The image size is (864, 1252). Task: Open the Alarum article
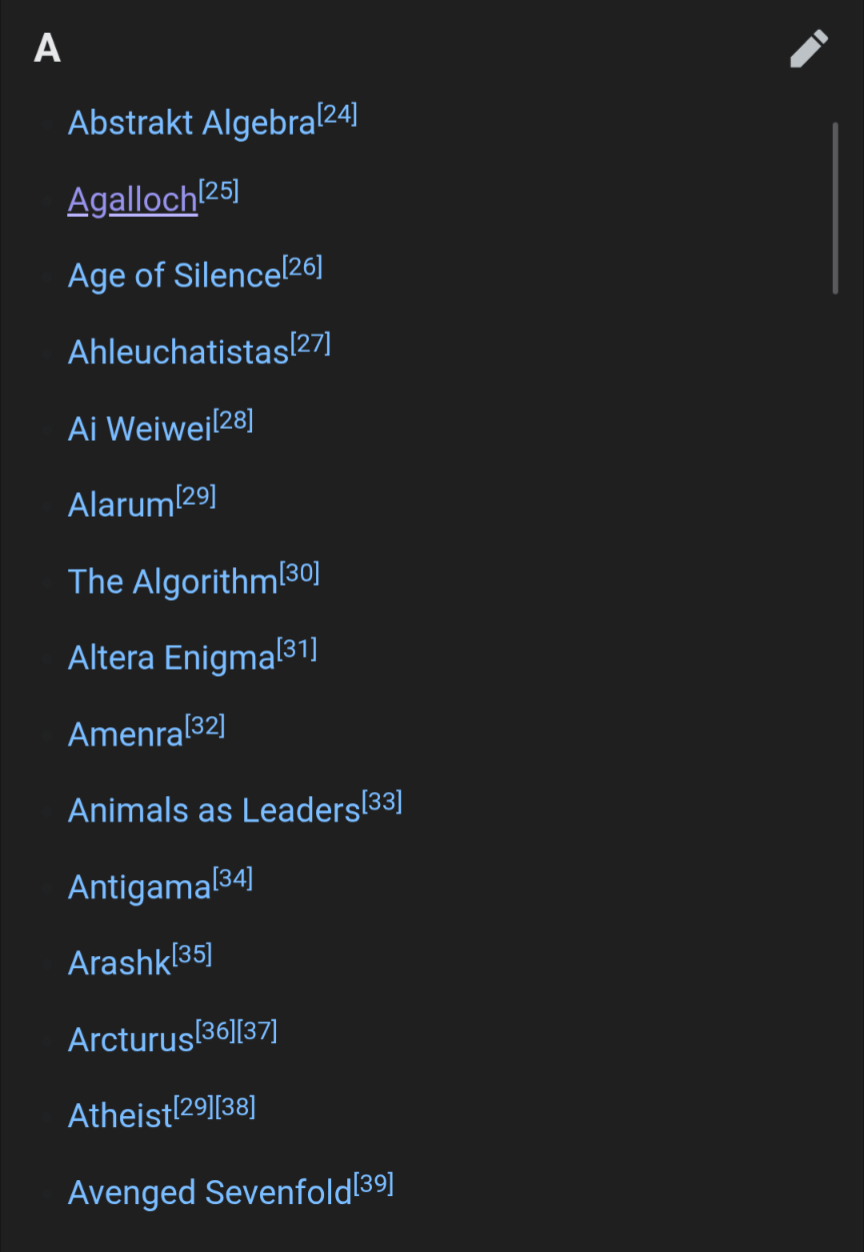click(121, 505)
